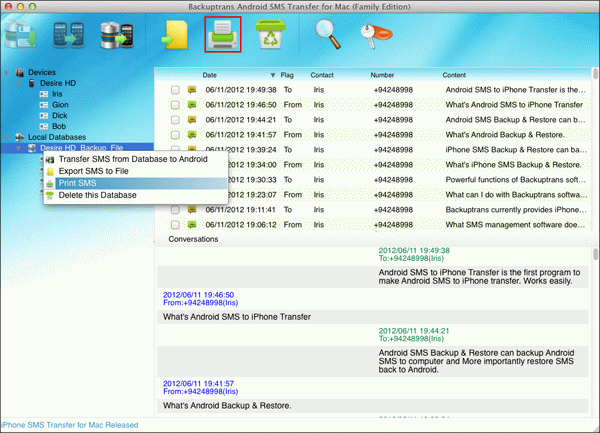
Task: Click the Local Databases icon in the sidebar
Action: click(20, 137)
